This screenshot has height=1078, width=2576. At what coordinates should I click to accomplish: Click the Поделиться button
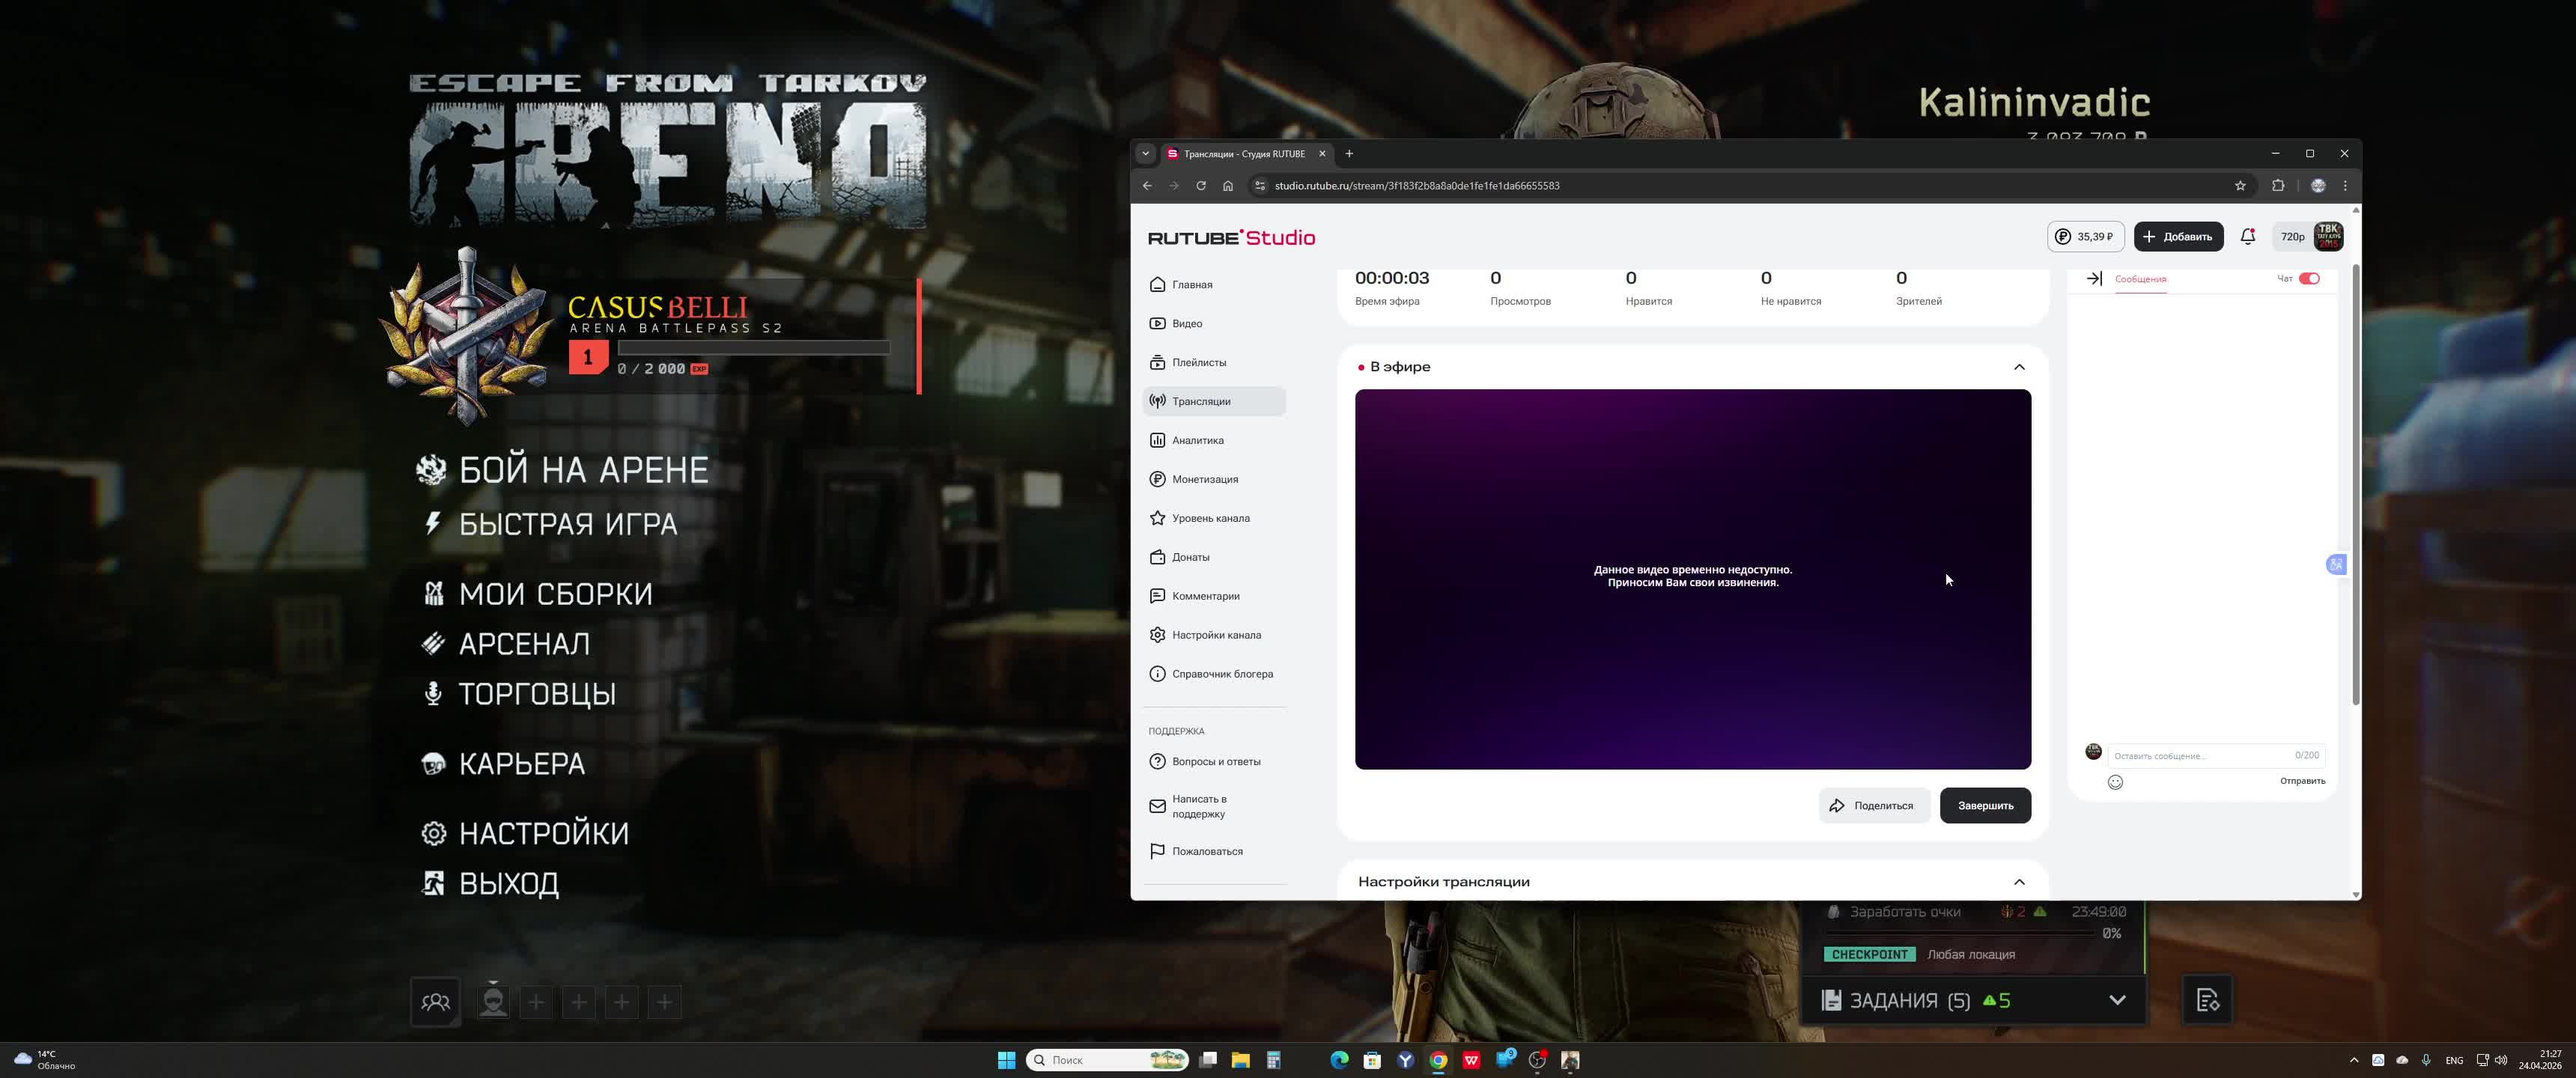coord(1872,806)
